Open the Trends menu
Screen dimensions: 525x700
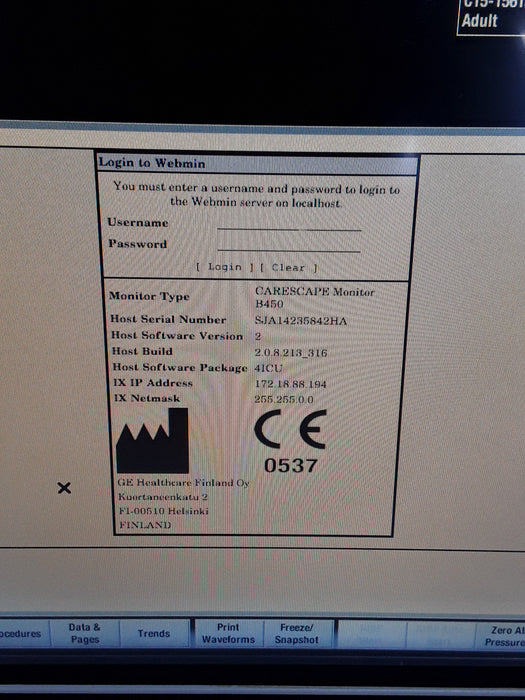pyautogui.click(x=154, y=633)
